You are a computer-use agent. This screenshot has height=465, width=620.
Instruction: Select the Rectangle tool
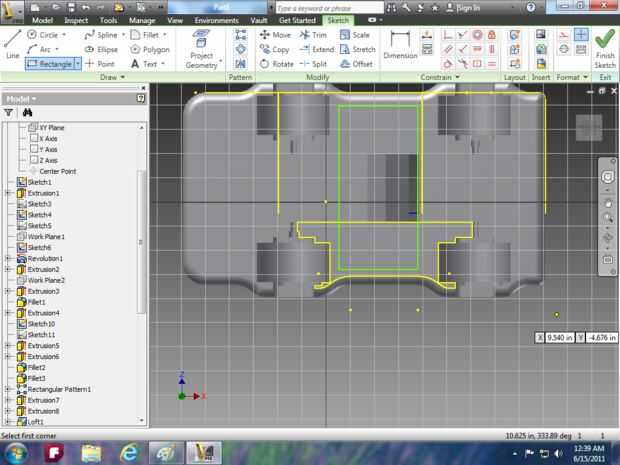50,64
